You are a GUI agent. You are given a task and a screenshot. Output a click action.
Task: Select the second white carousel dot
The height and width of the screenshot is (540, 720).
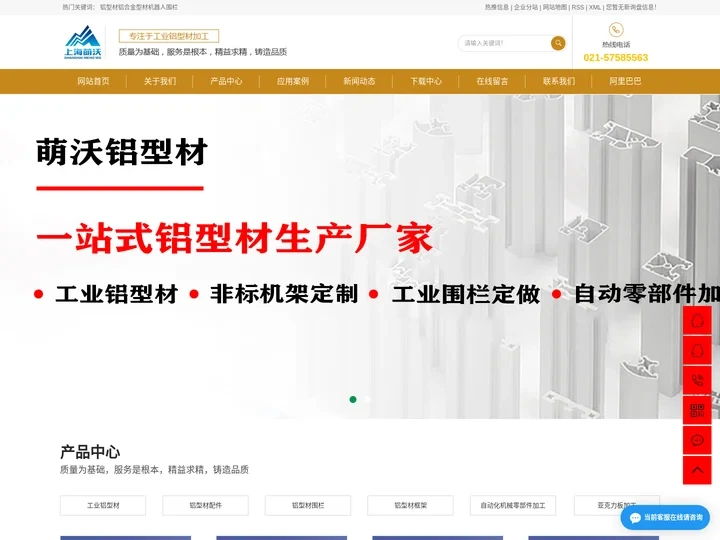pyautogui.click(x=368, y=399)
